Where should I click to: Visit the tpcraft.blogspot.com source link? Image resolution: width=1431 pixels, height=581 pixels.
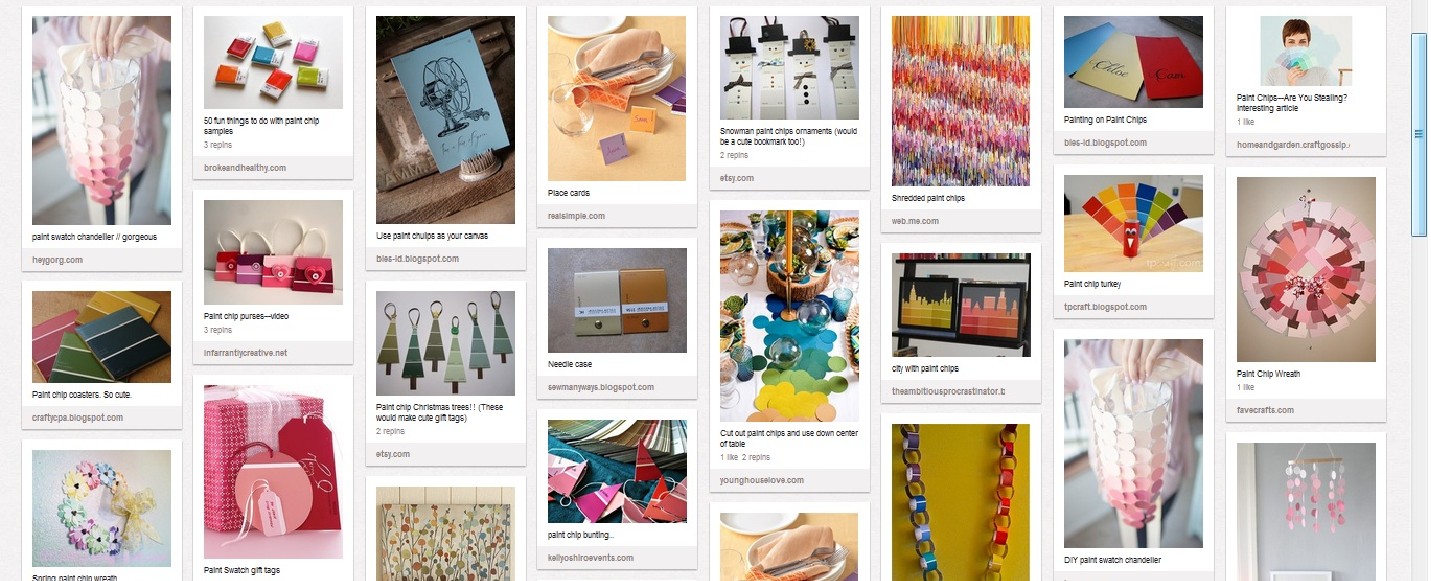[x=1105, y=307]
